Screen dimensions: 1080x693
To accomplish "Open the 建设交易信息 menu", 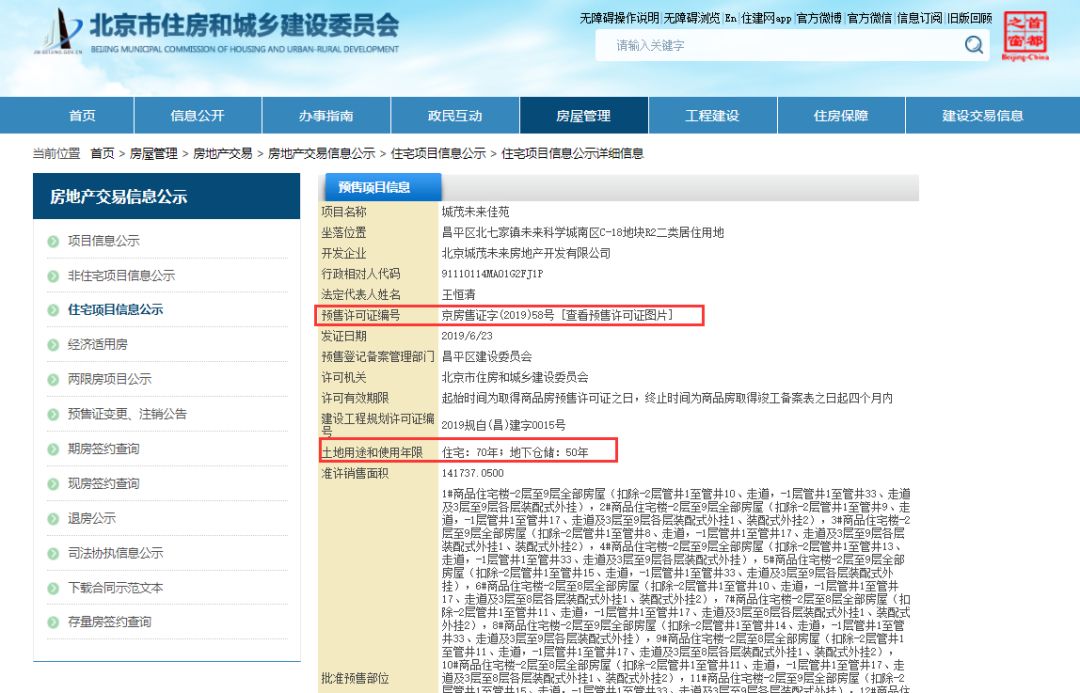I will (x=984, y=115).
